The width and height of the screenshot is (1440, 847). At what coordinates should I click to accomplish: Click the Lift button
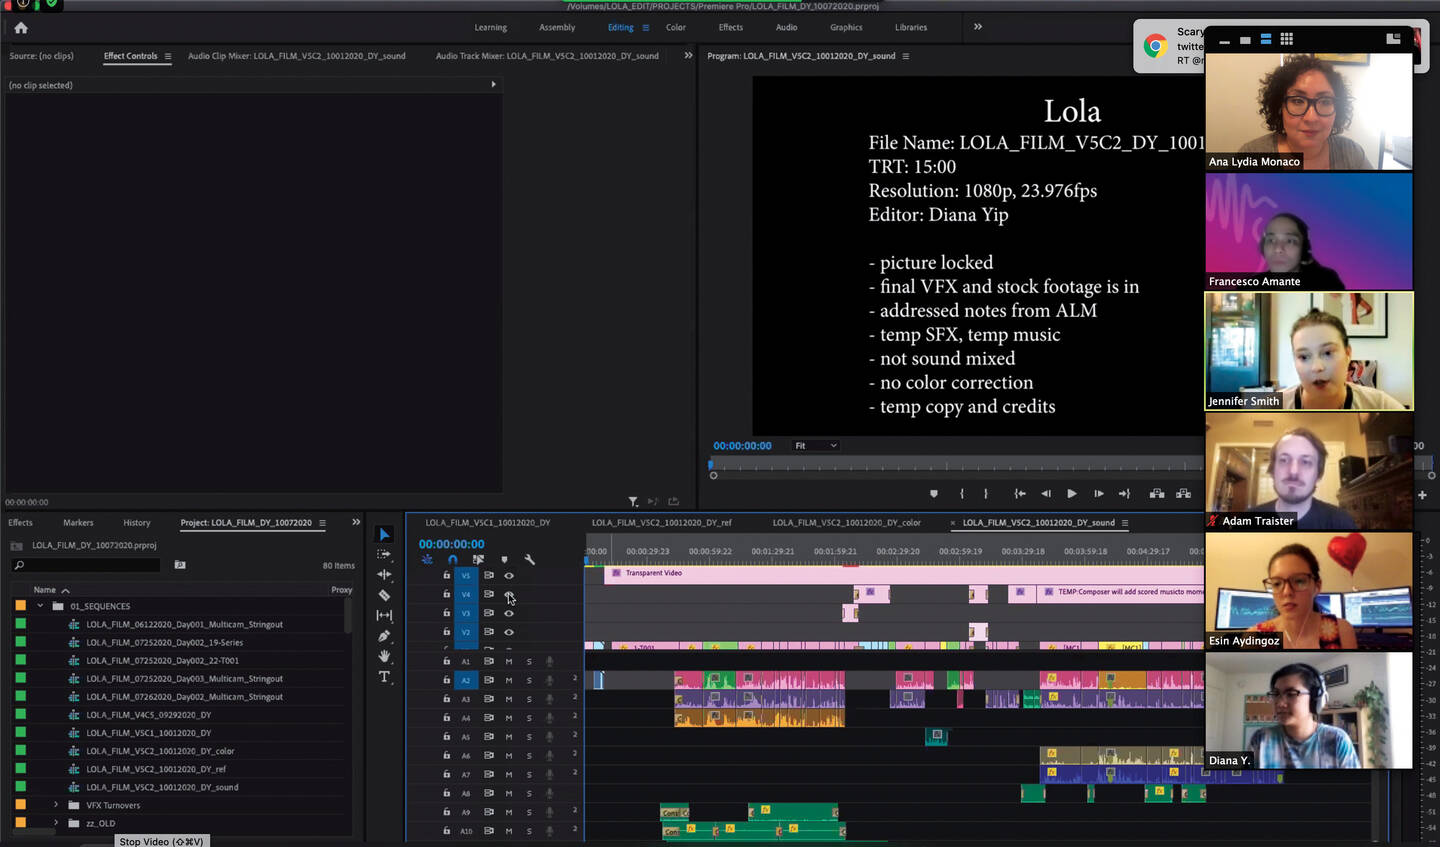coord(1157,493)
